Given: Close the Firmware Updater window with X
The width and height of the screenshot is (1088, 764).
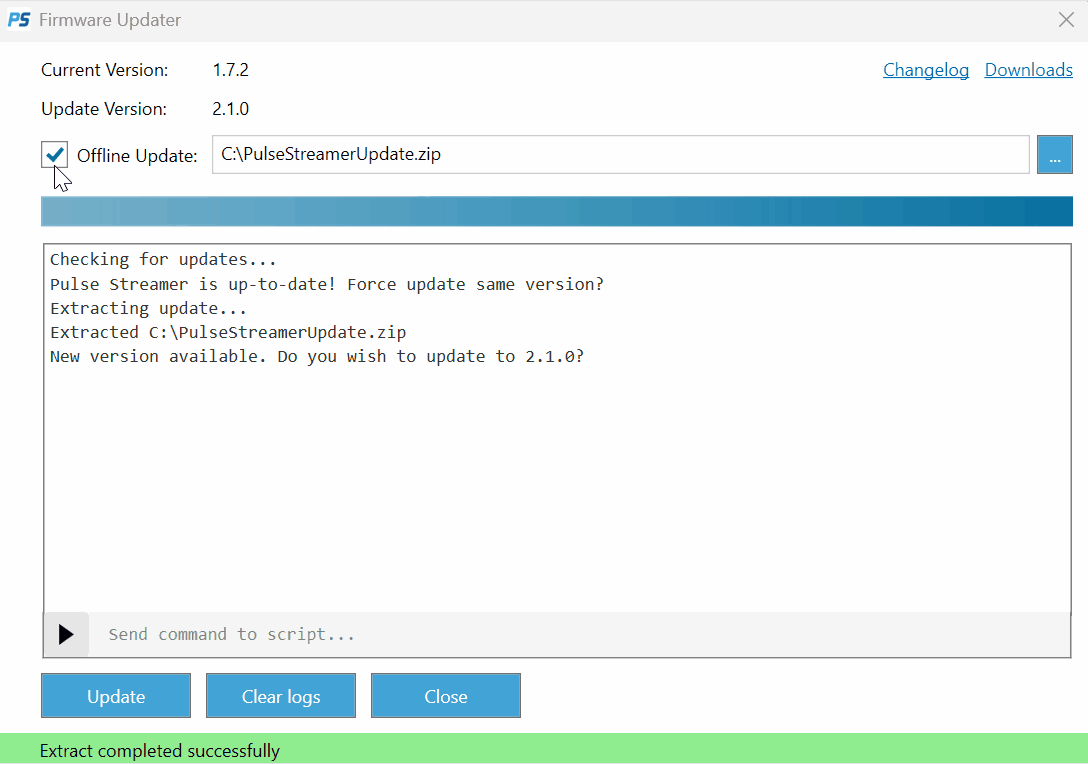Looking at the screenshot, I should pyautogui.click(x=1065, y=20).
